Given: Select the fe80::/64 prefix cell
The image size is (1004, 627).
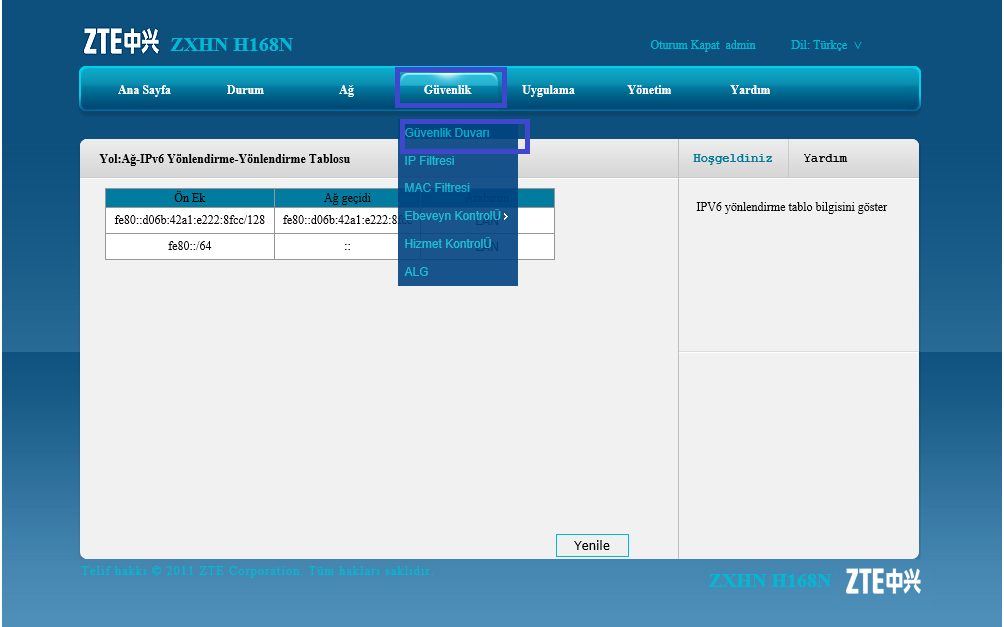Looking at the screenshot, I should 190,246.
